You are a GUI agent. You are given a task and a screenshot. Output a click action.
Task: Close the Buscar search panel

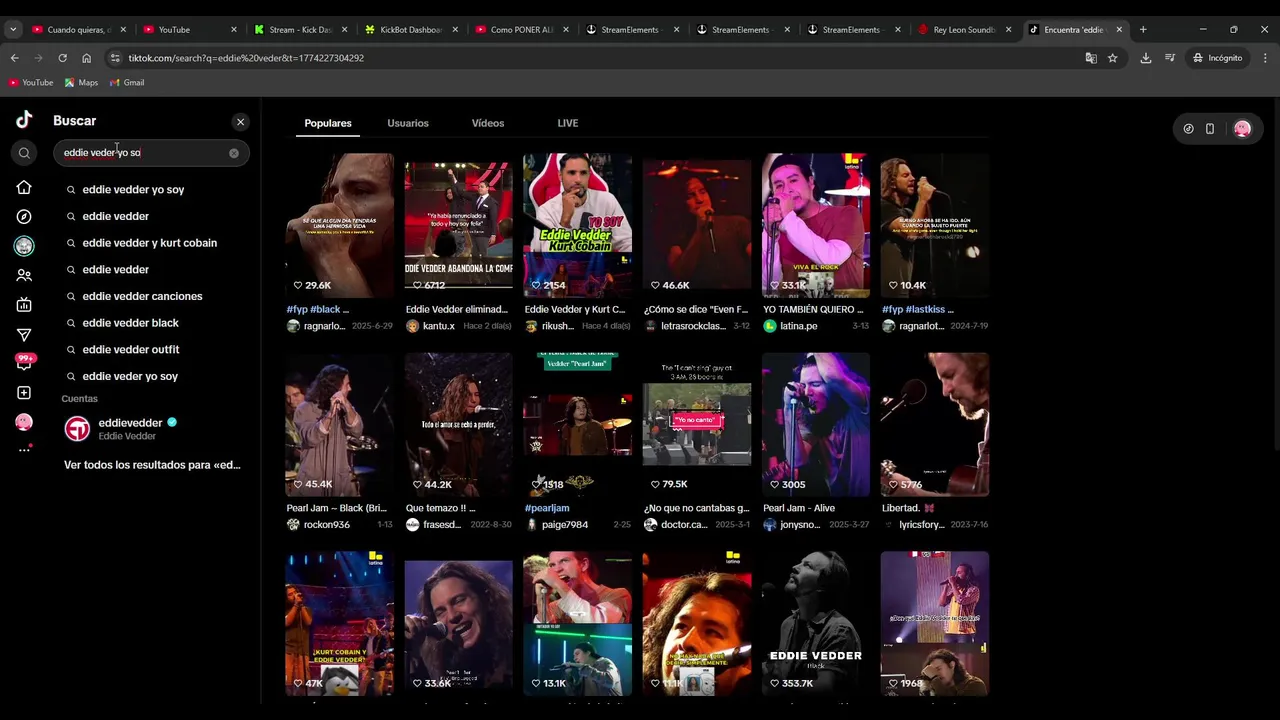[240, 122]
